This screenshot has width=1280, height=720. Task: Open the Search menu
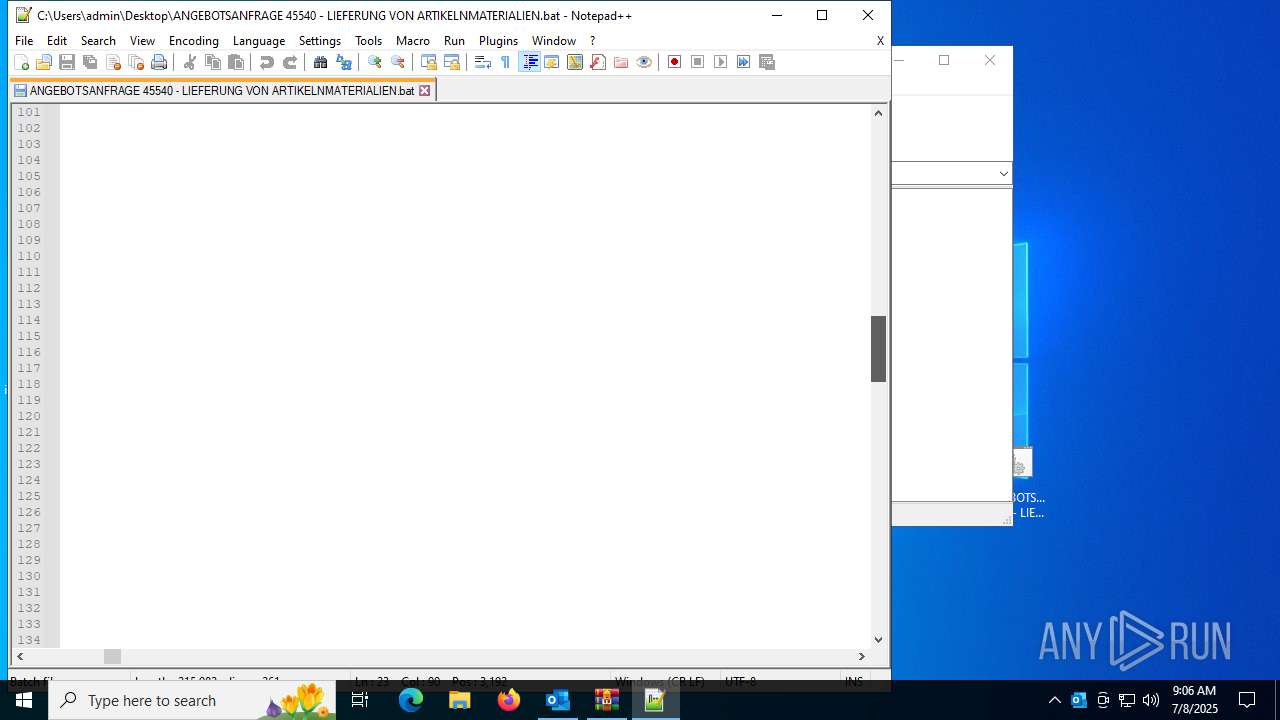pos(98,41)
